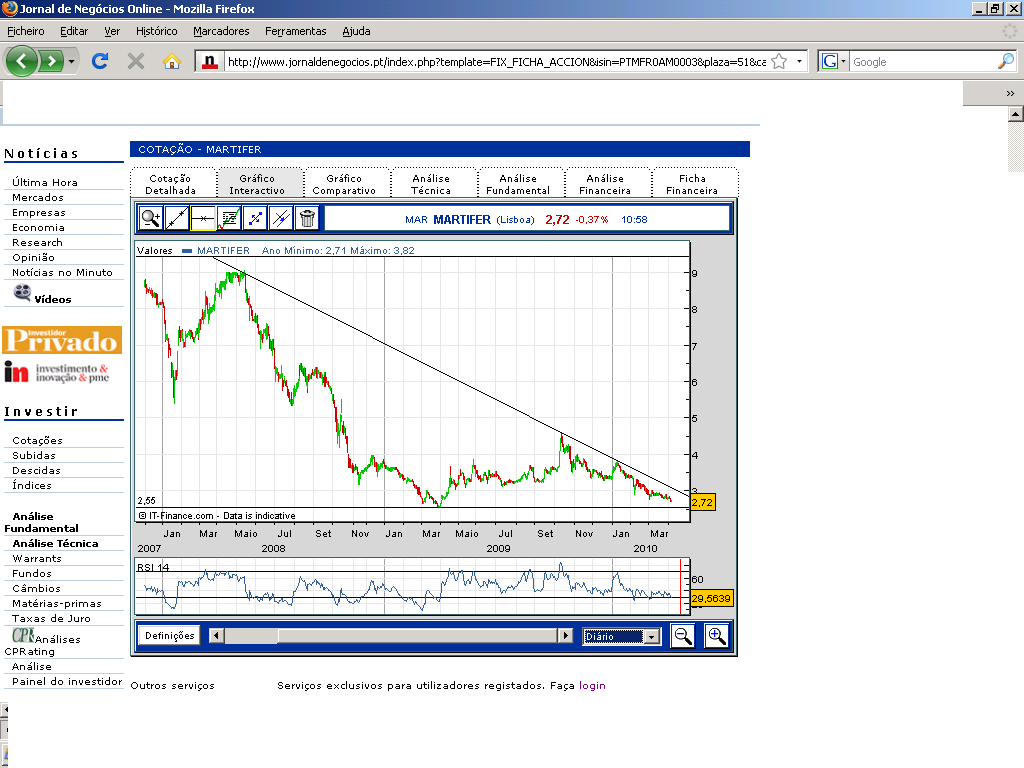Screen dimensions: 1024x768
Task: Open the back/forward history dropdown arrow
Action: pos(71,61)
